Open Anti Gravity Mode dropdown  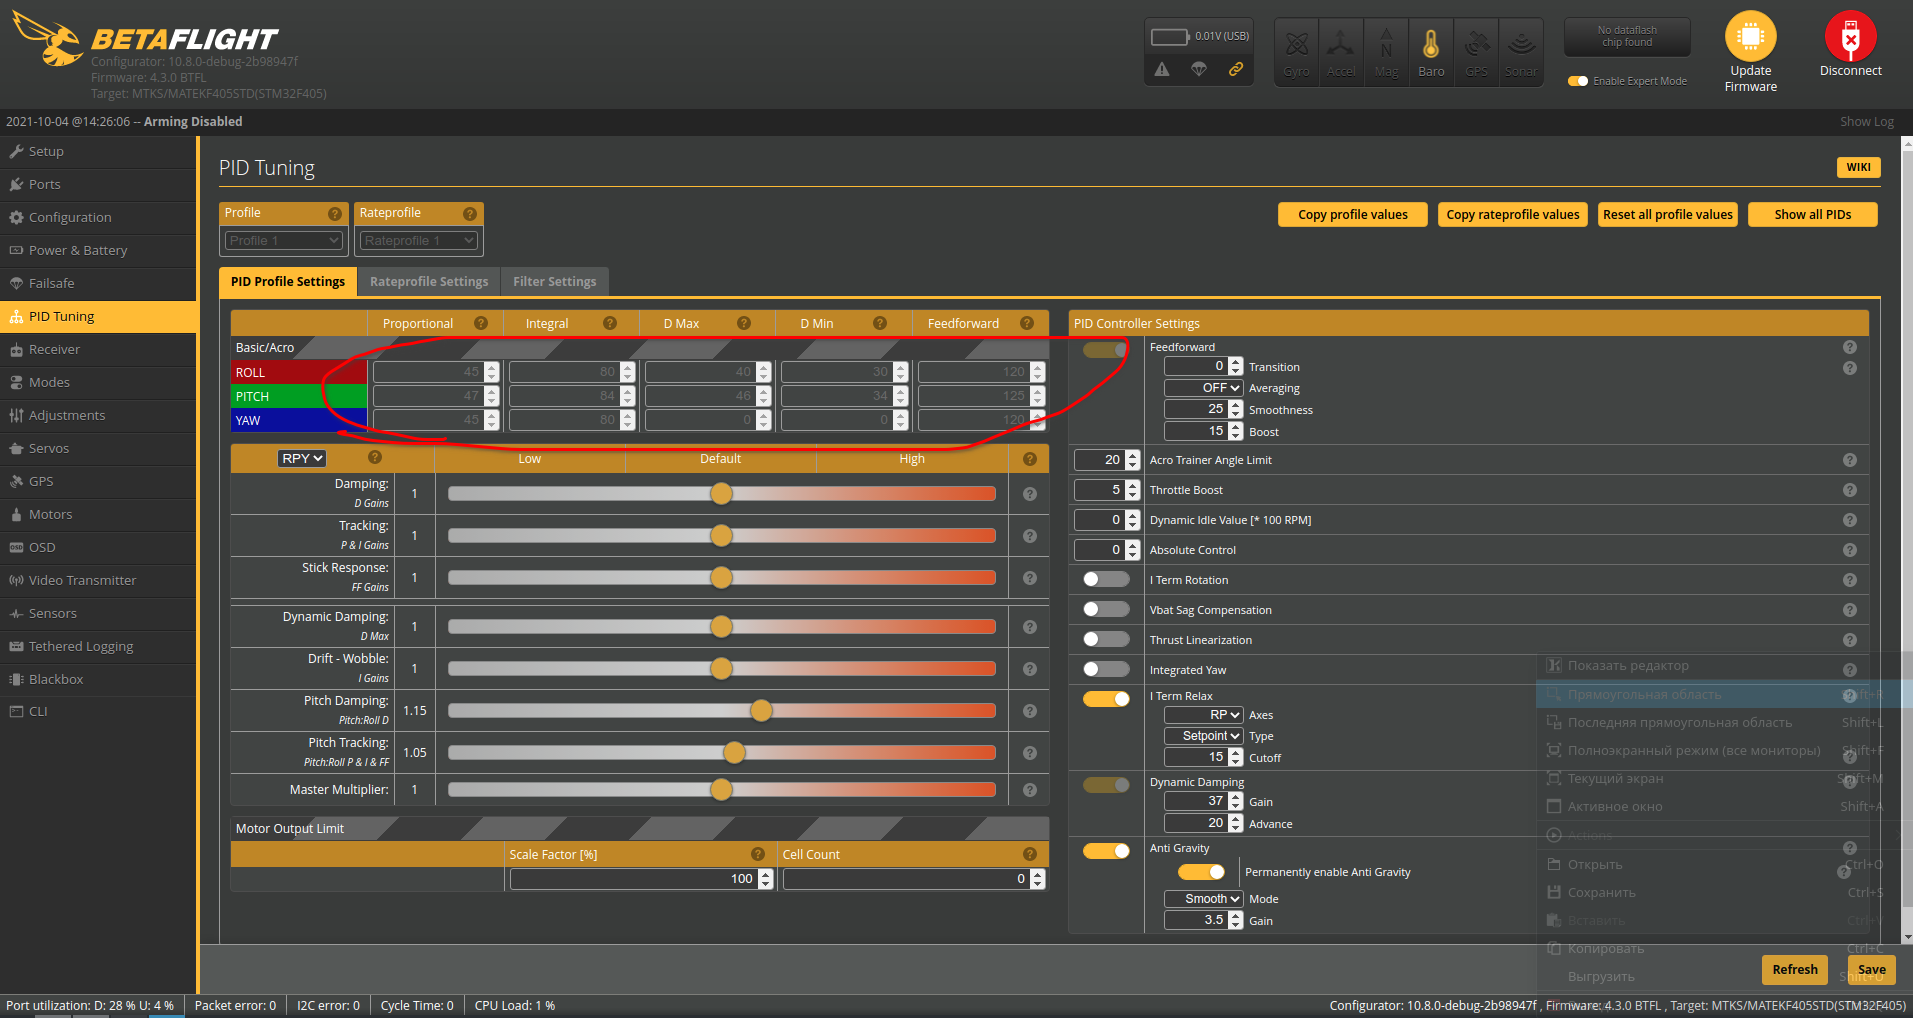[x=1204, y=899]
